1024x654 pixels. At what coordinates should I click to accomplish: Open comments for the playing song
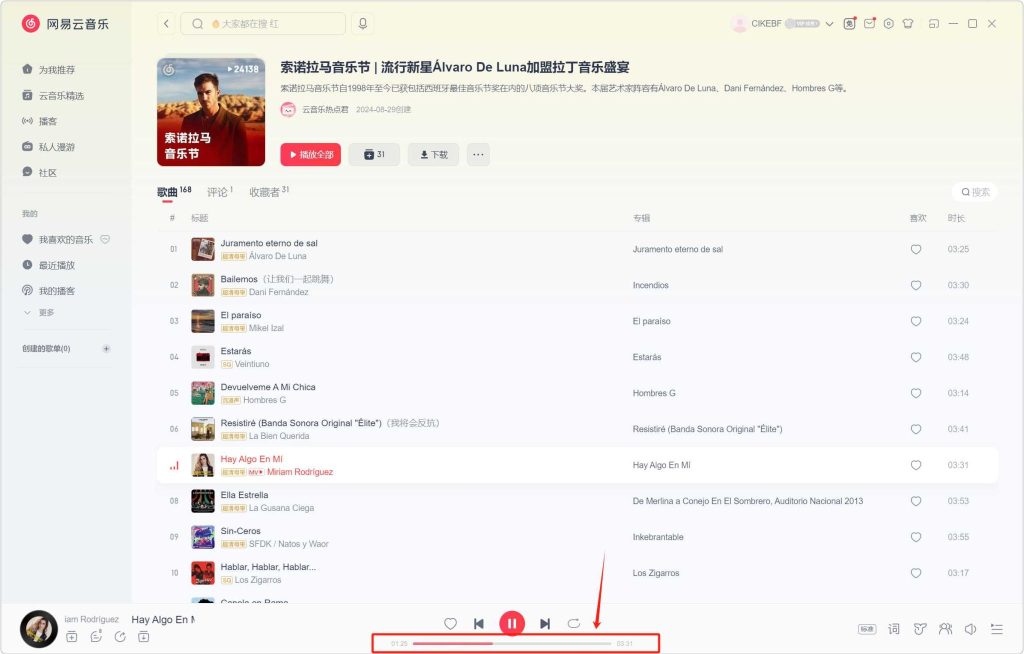coord(96,636)
